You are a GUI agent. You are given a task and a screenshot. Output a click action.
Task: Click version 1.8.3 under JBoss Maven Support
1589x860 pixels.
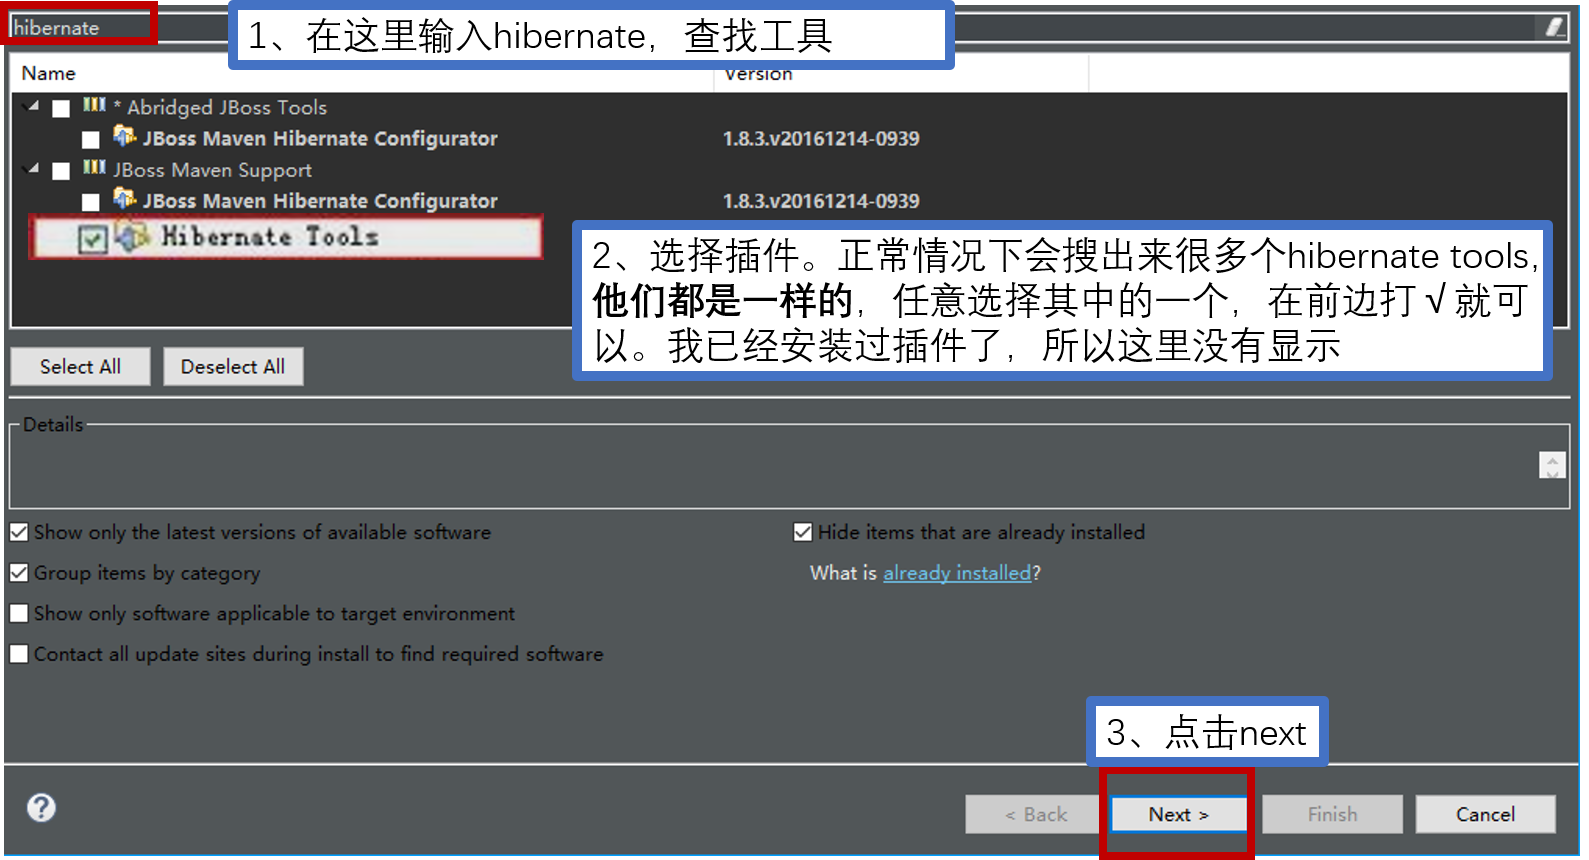click(821, 201)
